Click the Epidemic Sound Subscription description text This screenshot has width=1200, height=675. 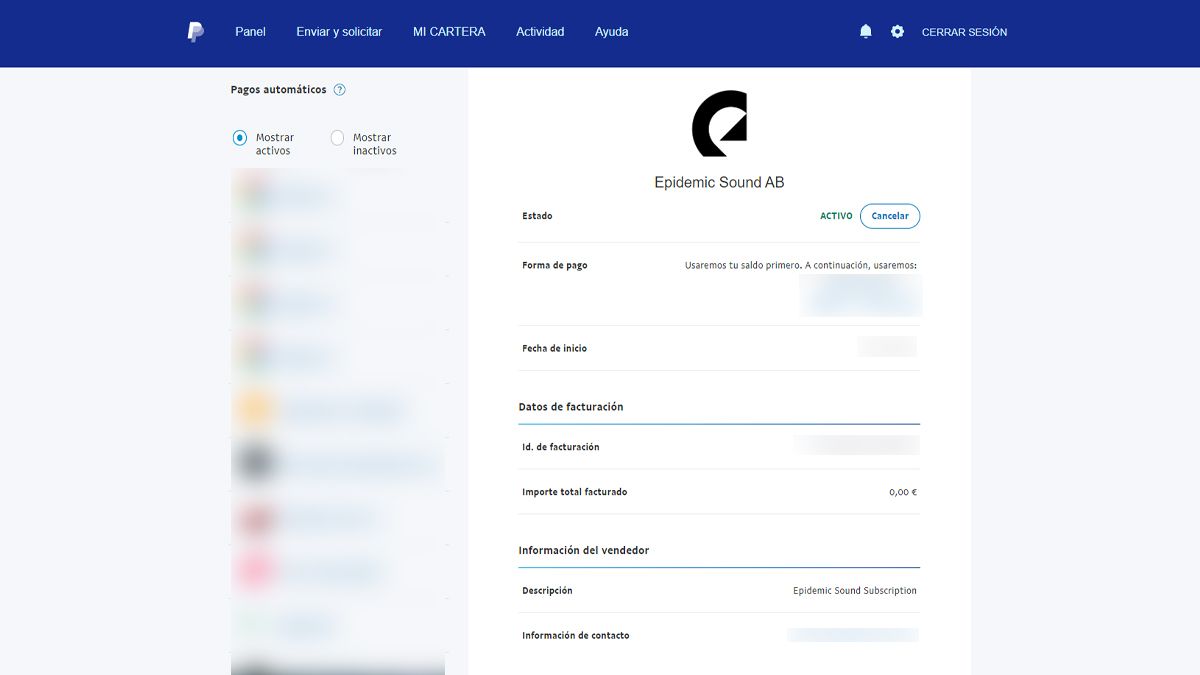click(854, 590)
